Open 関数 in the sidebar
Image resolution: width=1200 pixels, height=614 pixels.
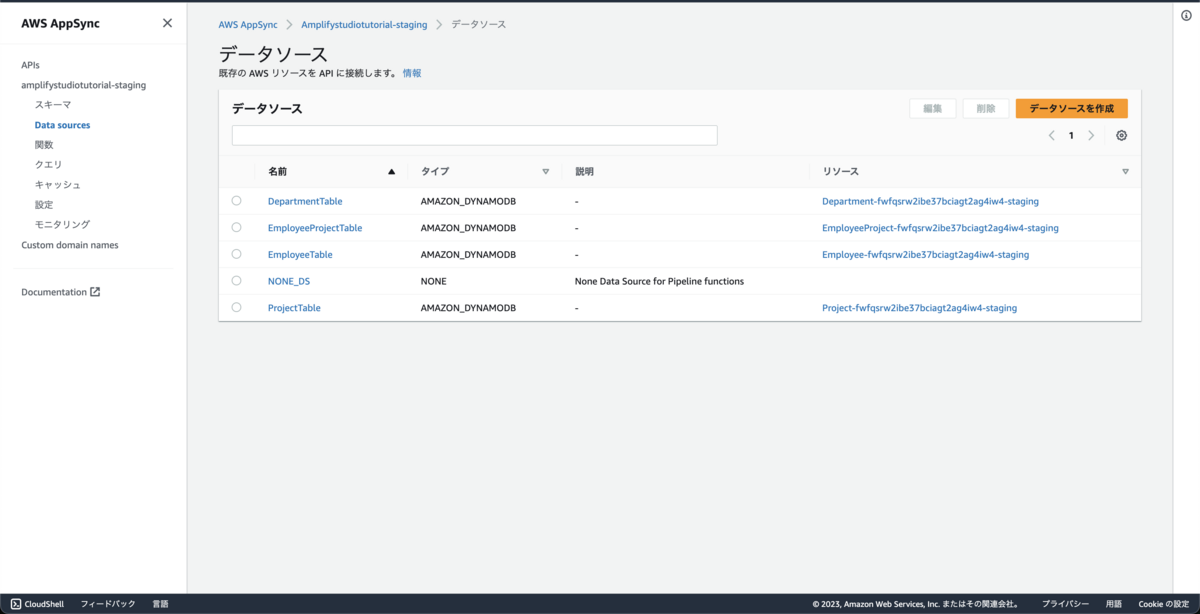[44, 145]
